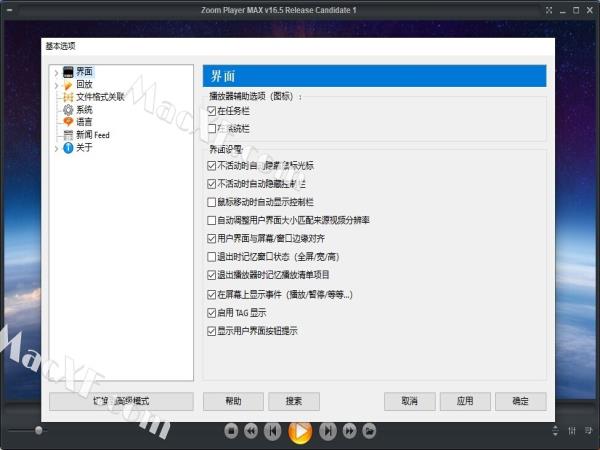Maximize the Zoom Player window
Image resolution: width=600 pixels, height=450 pixels.
tap(576, 10)
